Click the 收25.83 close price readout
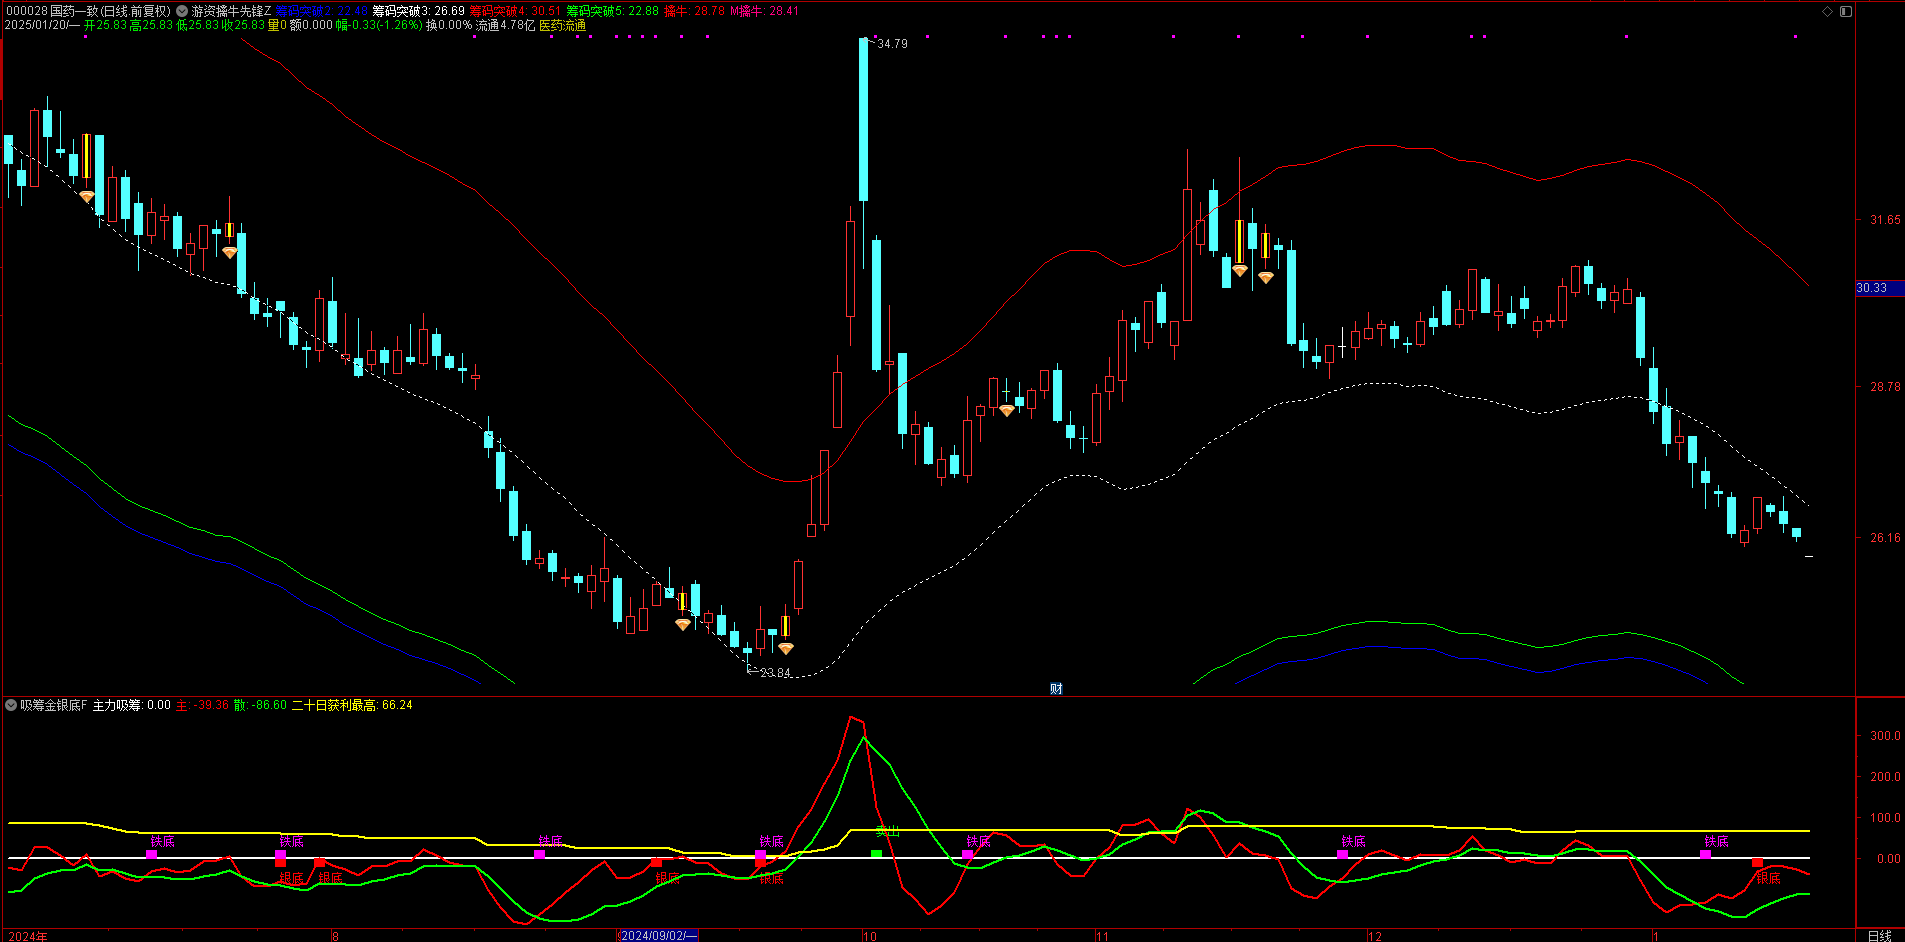 243,25
